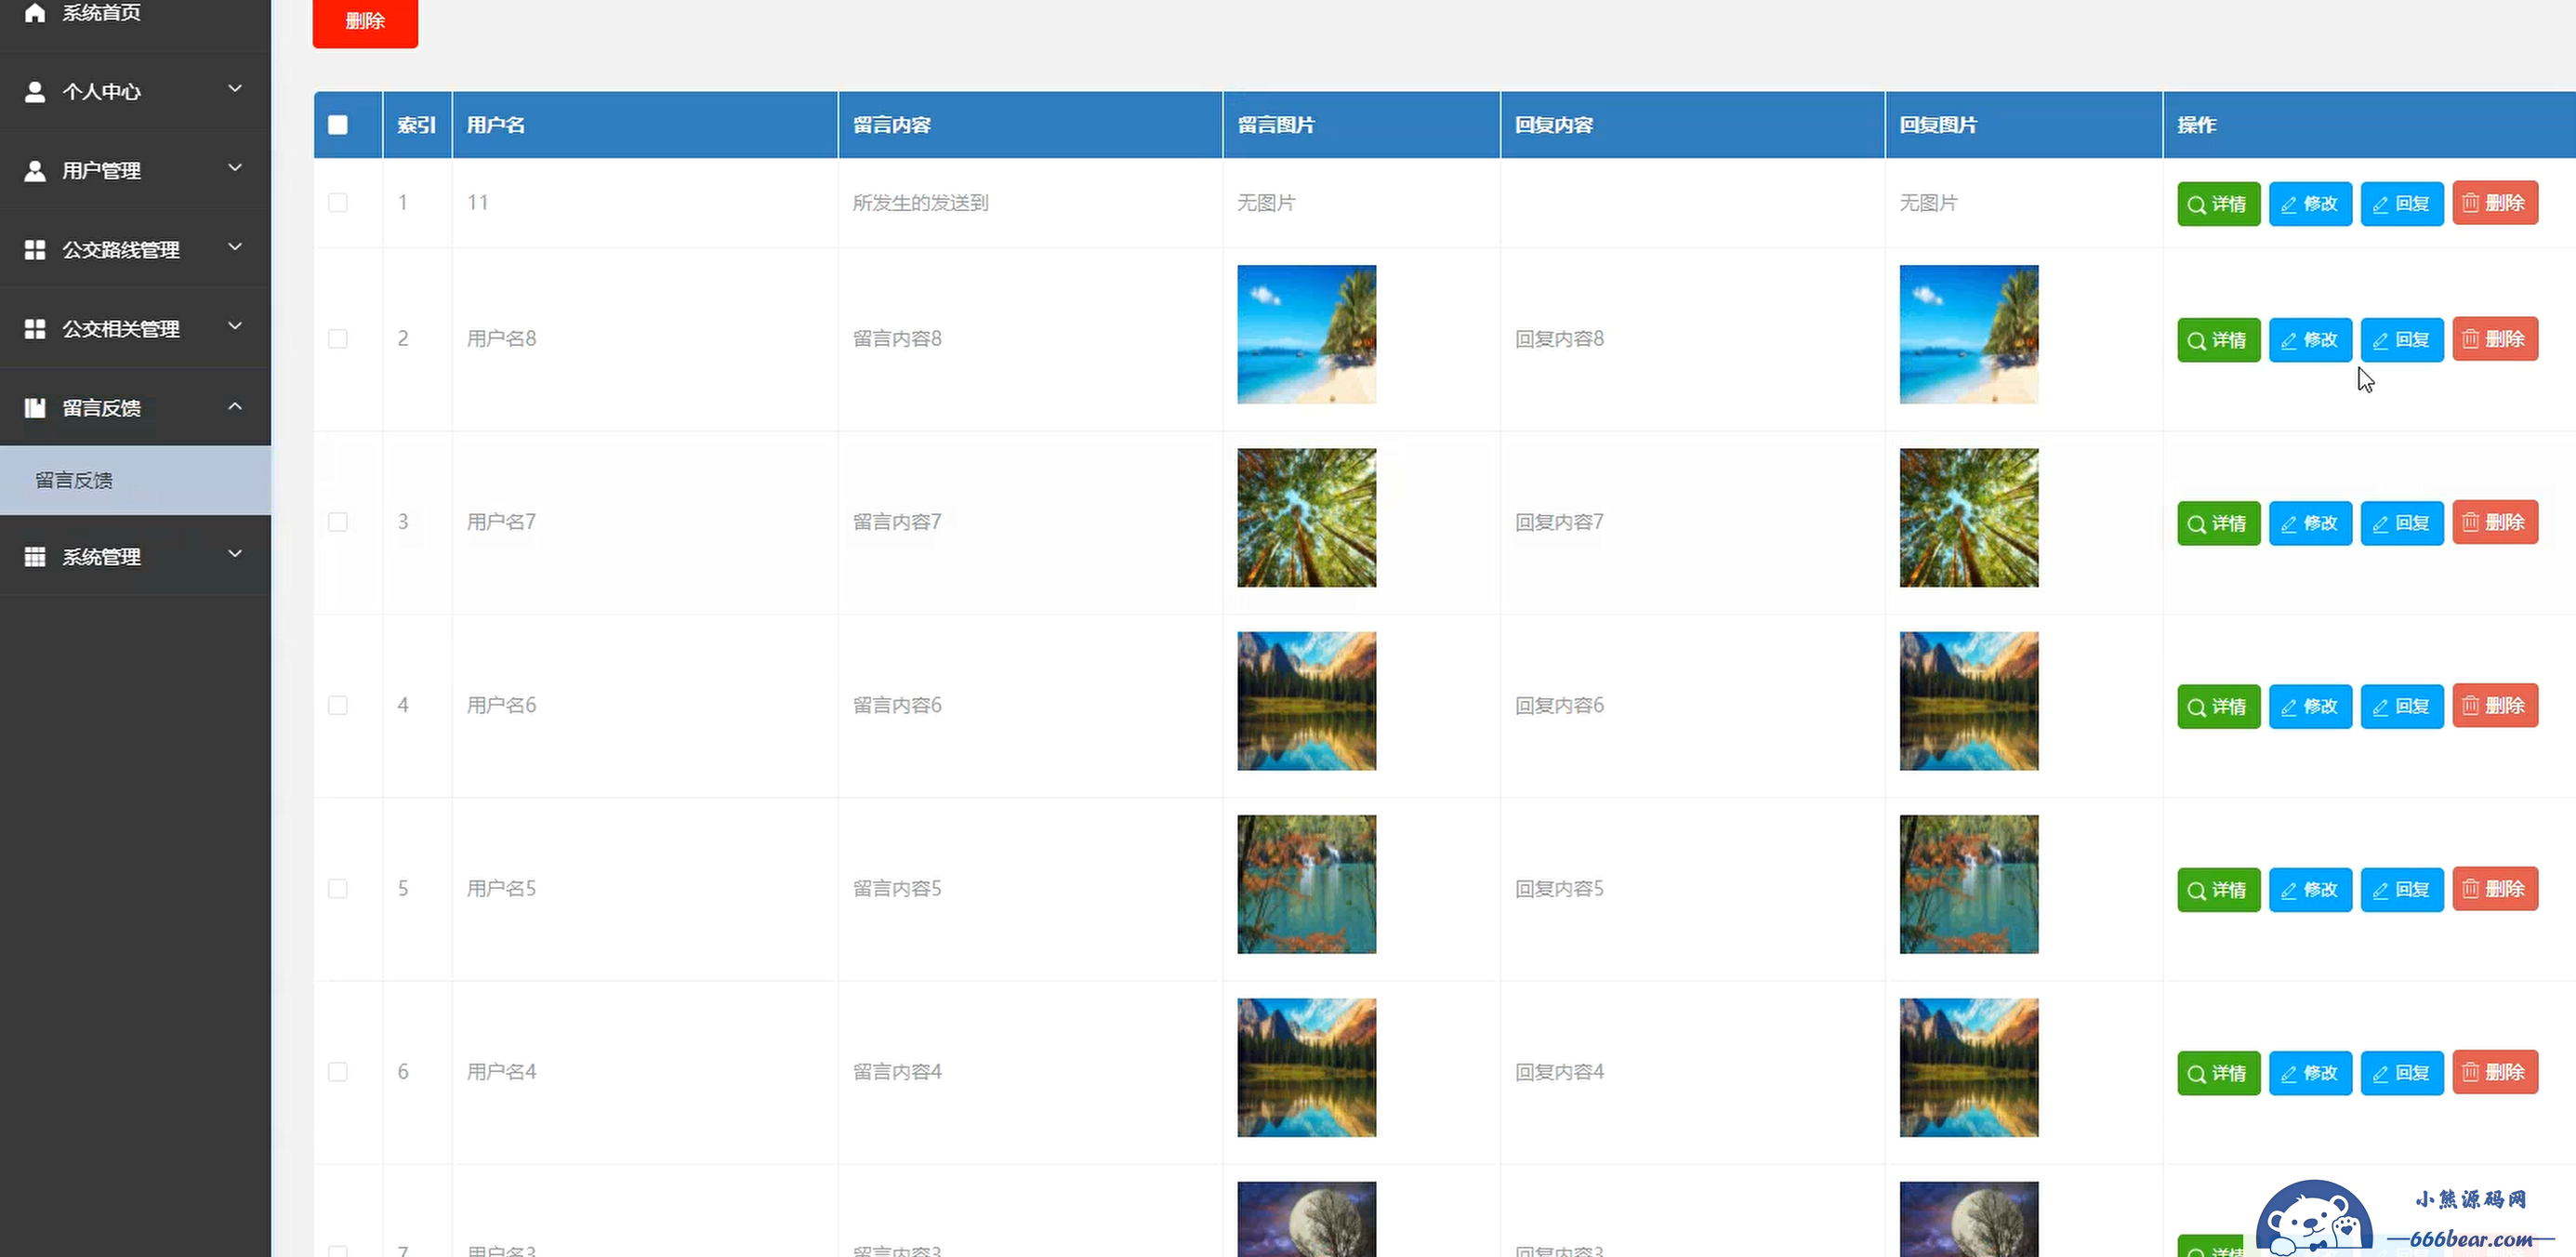Go to 系统首页 in sidebar
Image resolution: width=2576 pixels, height=1257 pixels.
(x=135, y=14)
